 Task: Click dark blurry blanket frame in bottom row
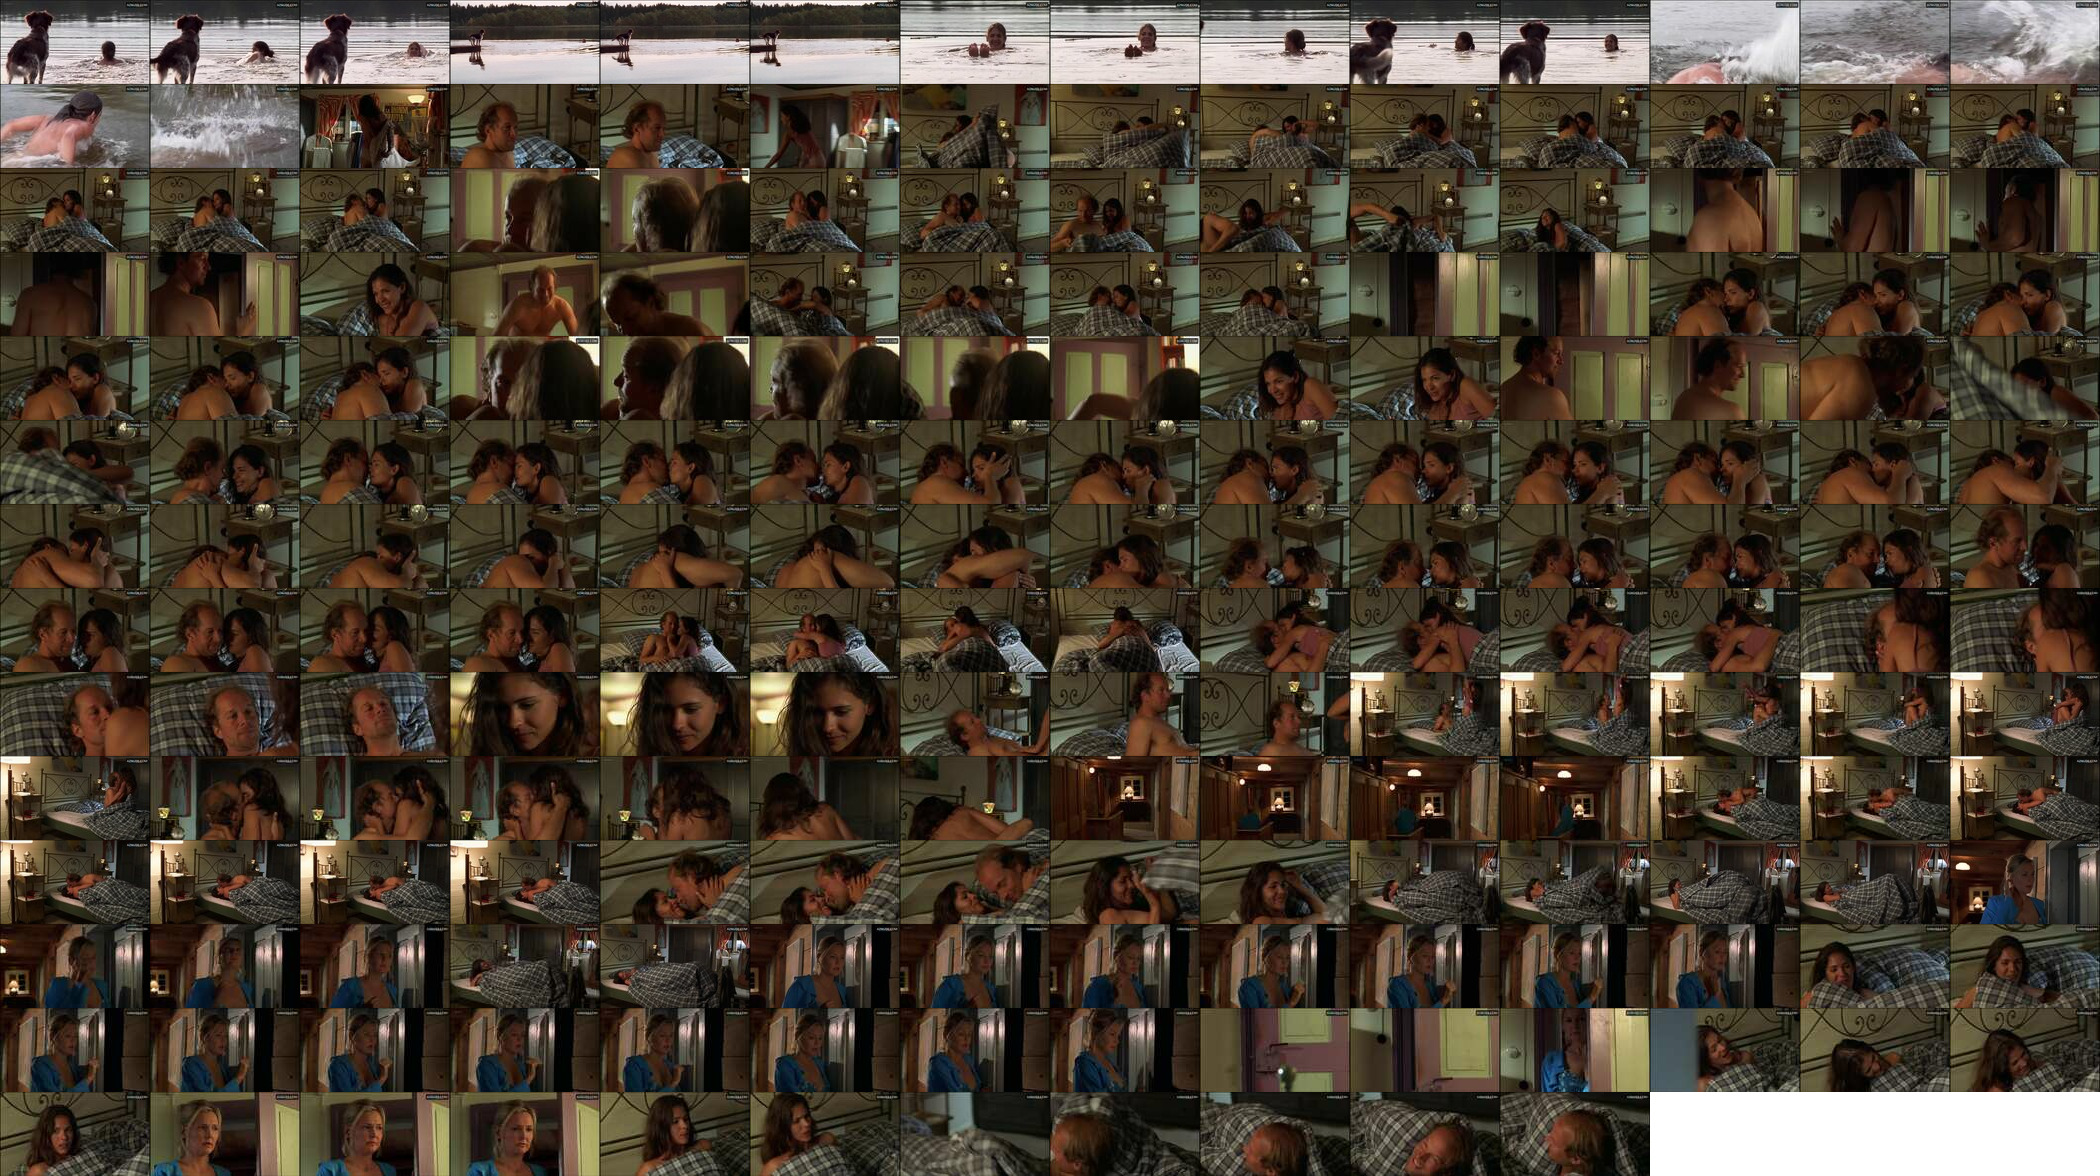click(975, 1134)
